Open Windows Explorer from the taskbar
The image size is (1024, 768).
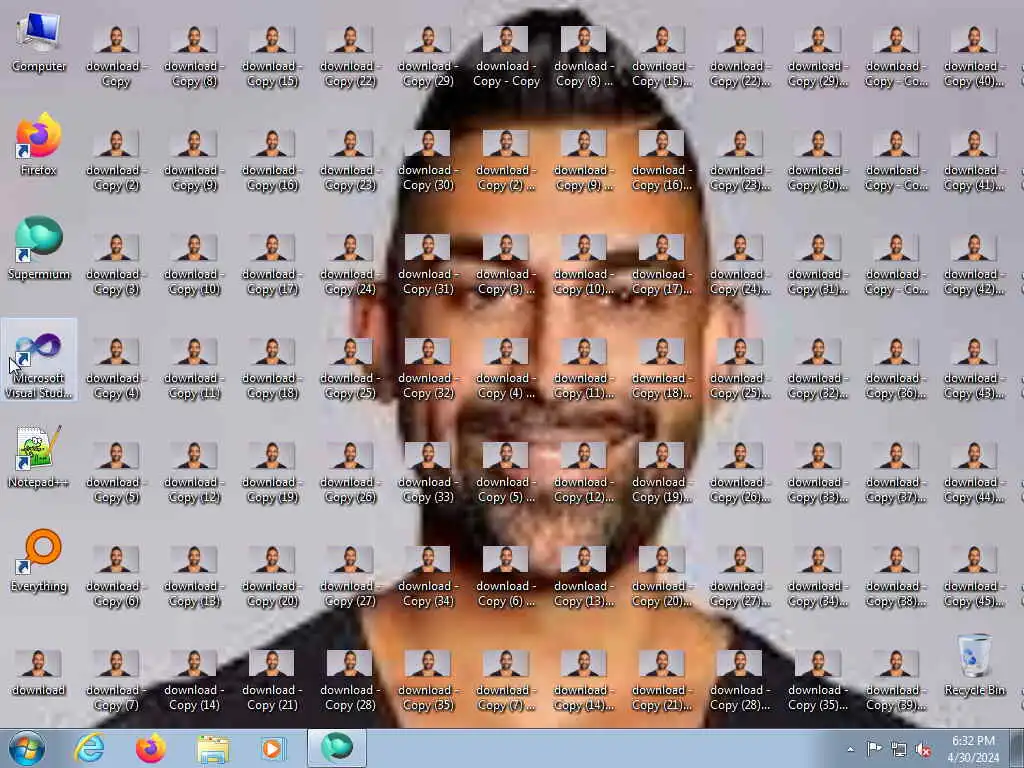[x=213, y=748]
